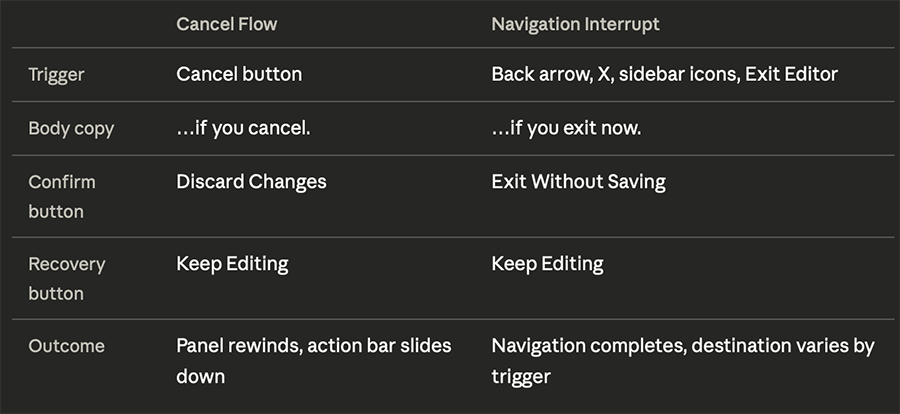This screenshot has height=414, width=900.
Task: Click the Navigation Interrupt column header
Action: click(x=575, y=24)
